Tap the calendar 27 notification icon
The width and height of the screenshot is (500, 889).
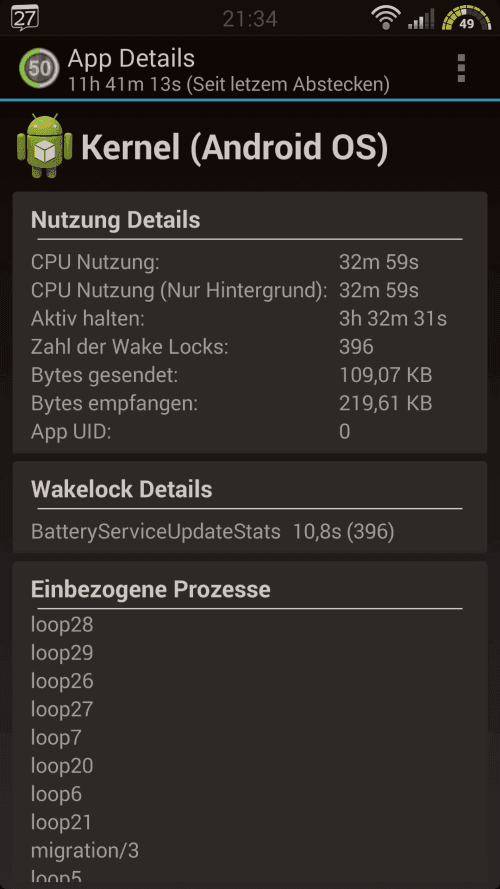25,18
